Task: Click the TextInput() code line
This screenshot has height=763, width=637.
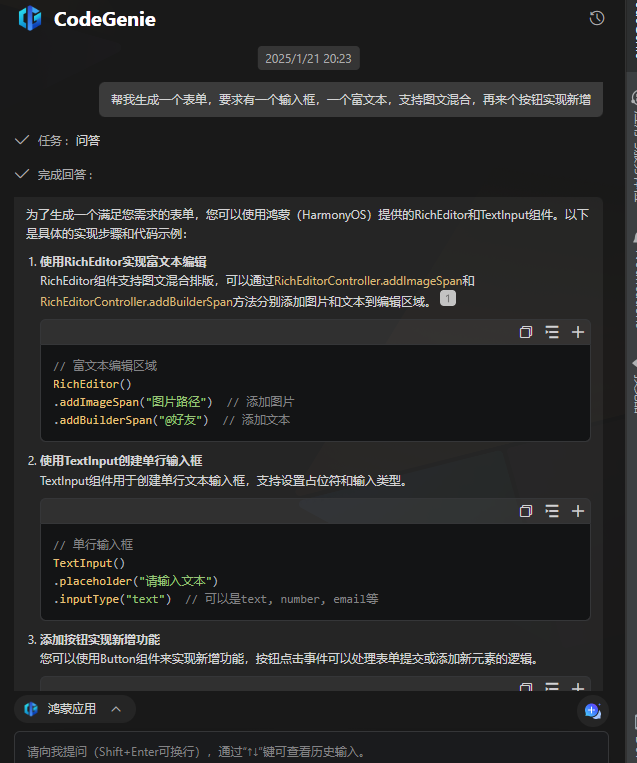Action: point(89,563)
